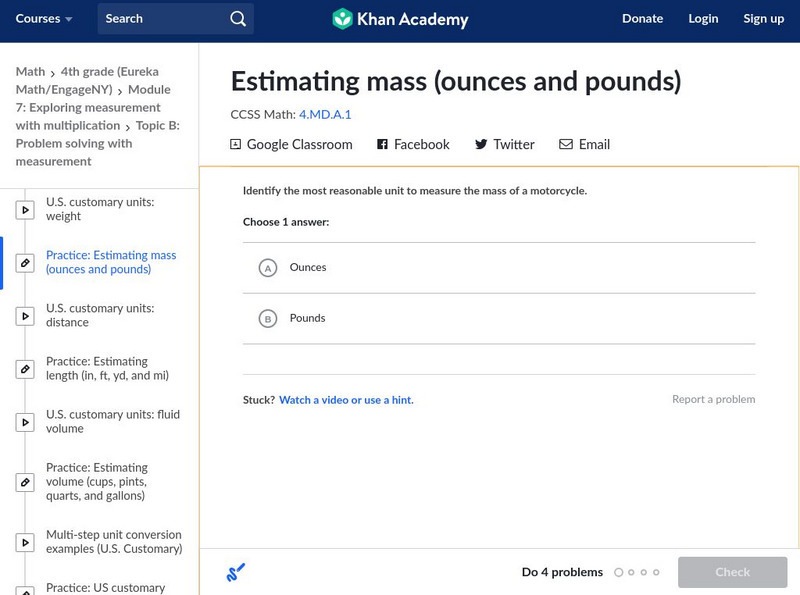
Task: Open 'Watch a video or use a hint'
Action: 346,400
